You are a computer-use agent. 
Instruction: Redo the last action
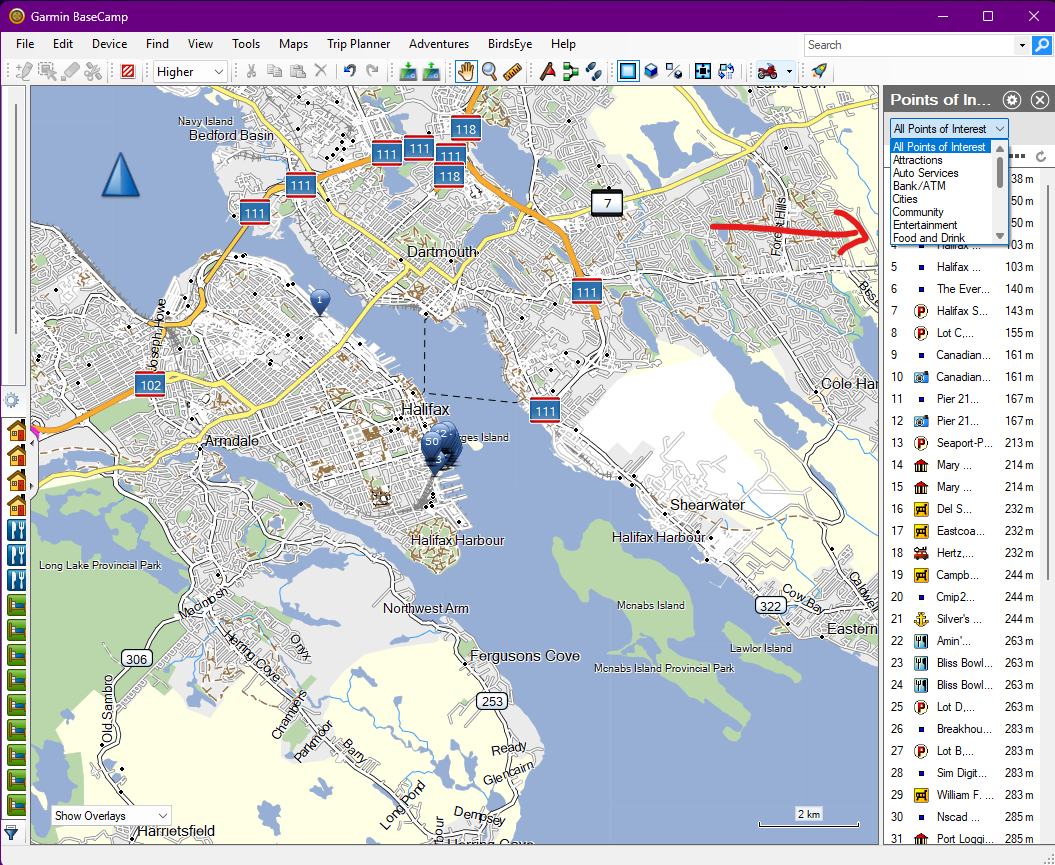[372, 71]
